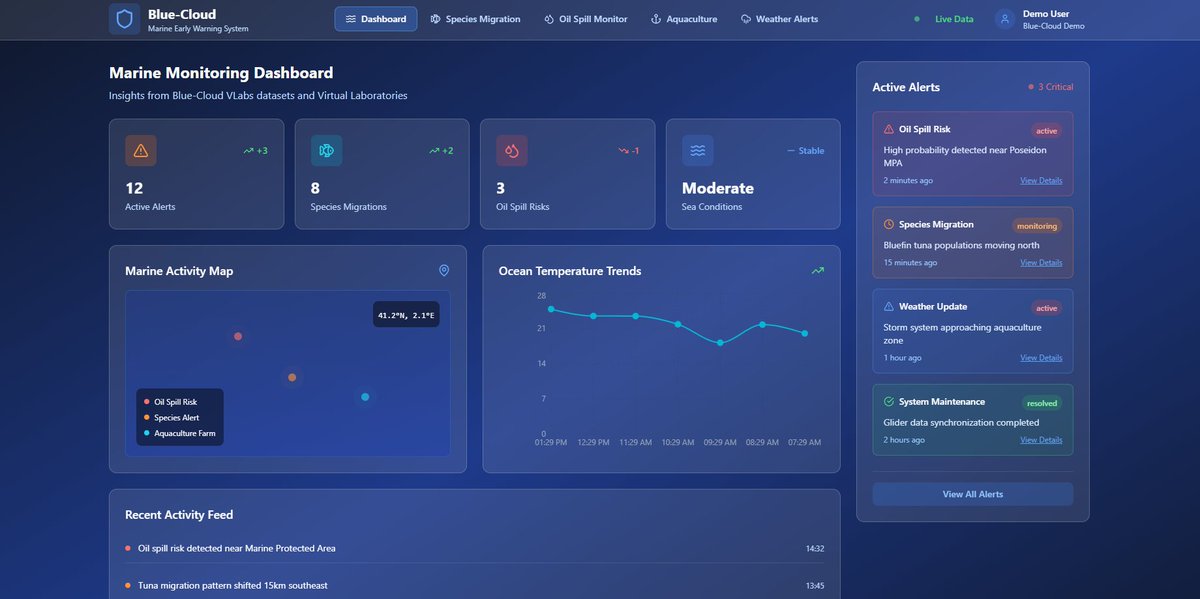Click the monitoring badge on Species Migration alert
The height and width of the screenshot is (599, 1200).
click(x=1037, y=226)
